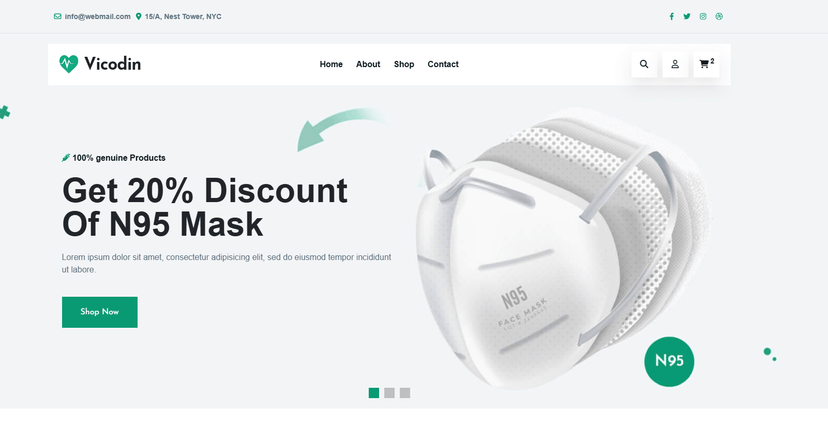The width and height of the screenshot is (828, 443).
Task: Open the Facebook social icon
Action: pyautogui.click(x=672, y=16)
